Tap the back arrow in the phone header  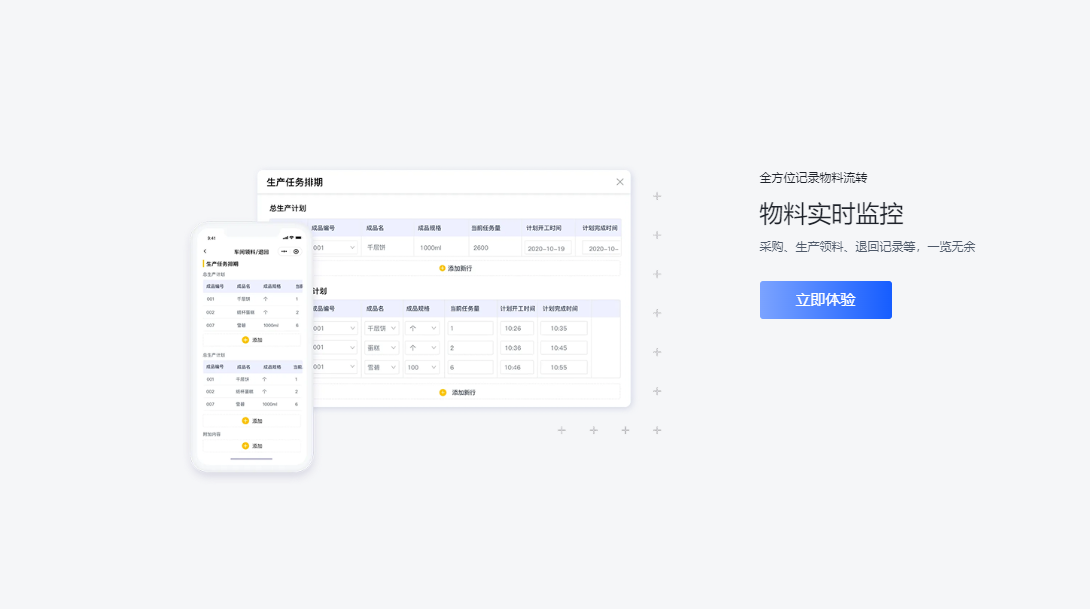pyautogui.click(x=205, y=252)
